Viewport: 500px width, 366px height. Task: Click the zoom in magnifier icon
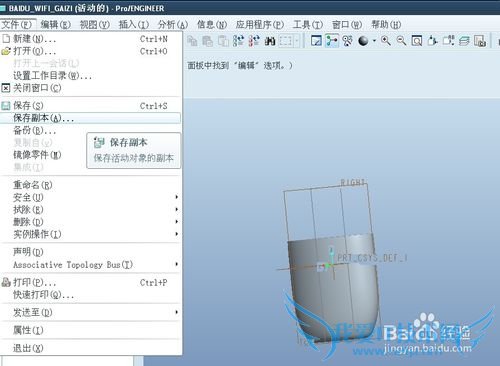[386, 41]
